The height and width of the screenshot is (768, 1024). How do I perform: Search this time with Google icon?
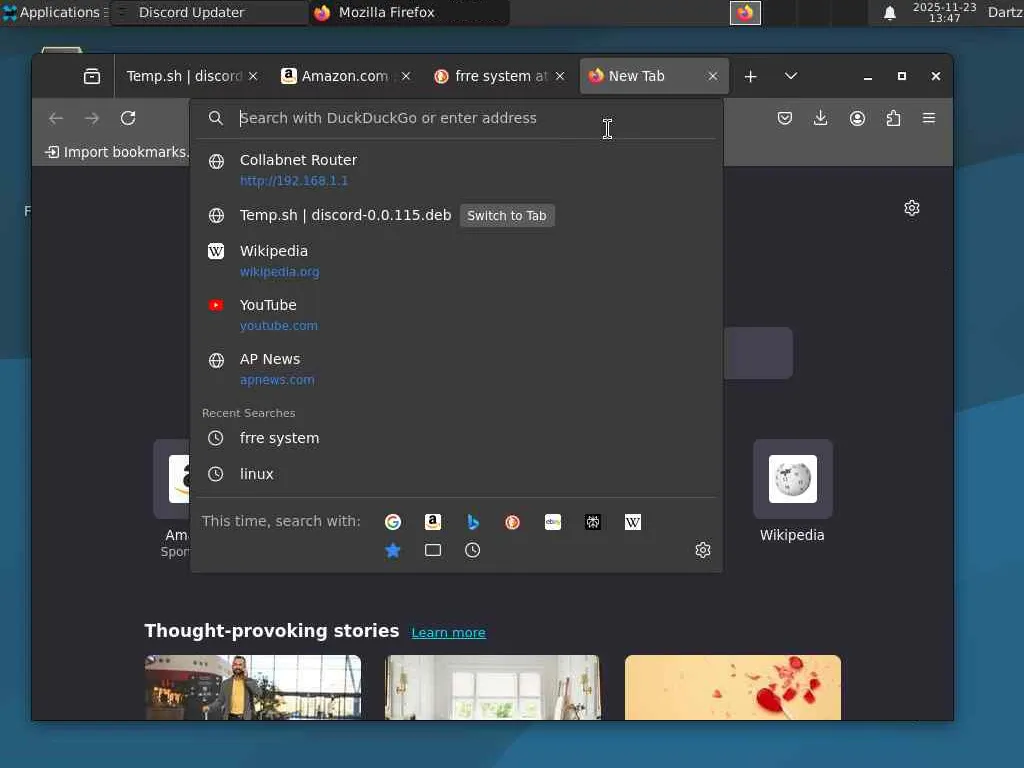[x=393, y=522]
